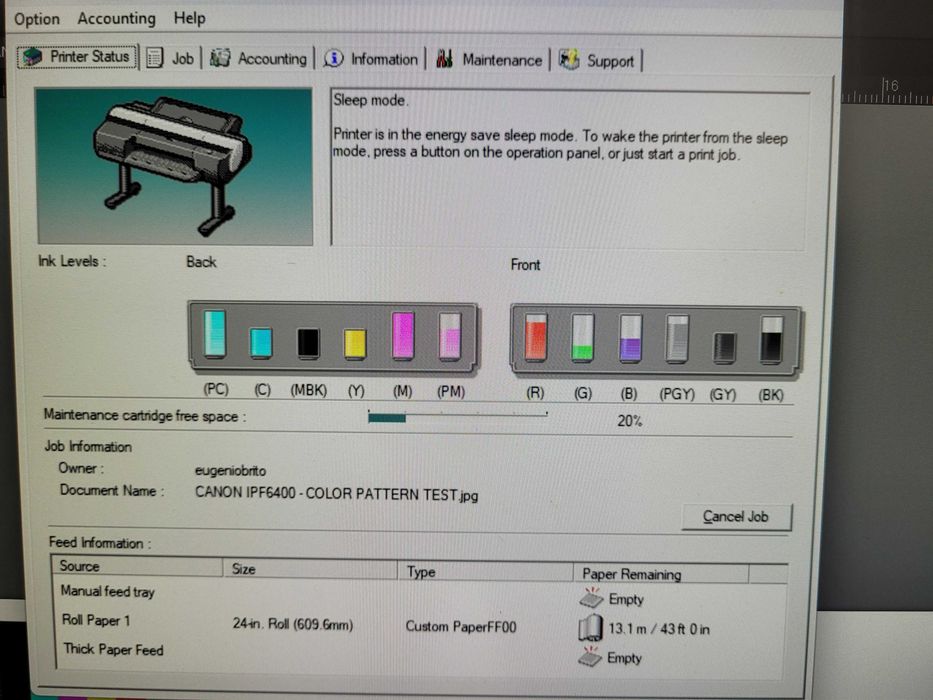Switch to the Printer Status tab
Image resolution: width=933 pixels, height=700 pixels.
click(x=78, y=57)
